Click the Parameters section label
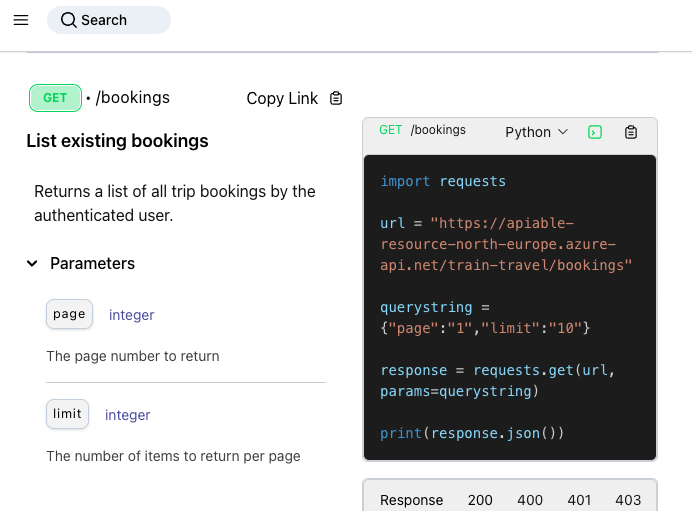 pos(92,263)
